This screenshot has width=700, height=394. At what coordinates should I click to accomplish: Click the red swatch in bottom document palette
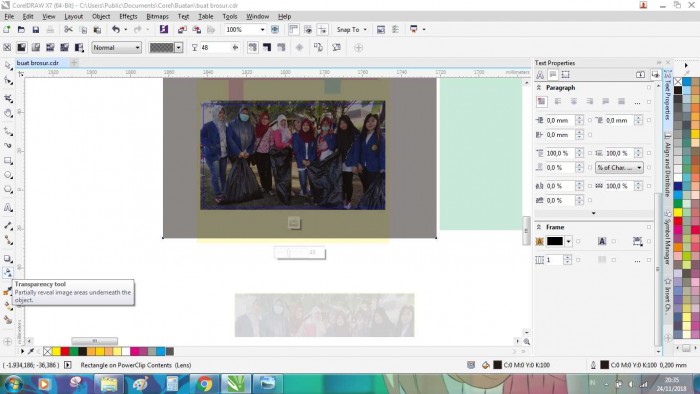(65, 352)
